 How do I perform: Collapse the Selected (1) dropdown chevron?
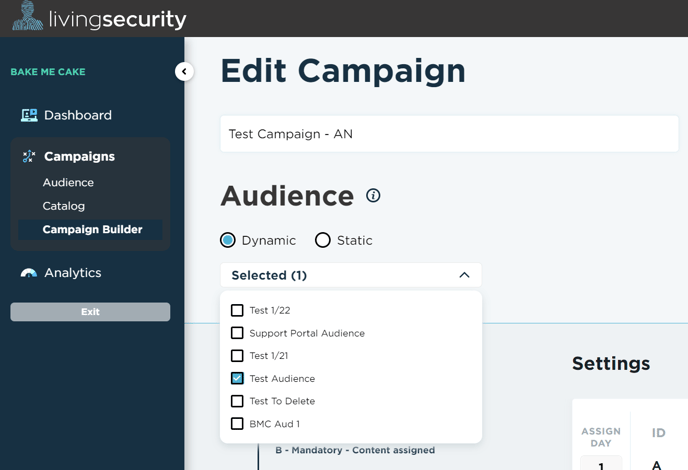(x=464, y=275)
